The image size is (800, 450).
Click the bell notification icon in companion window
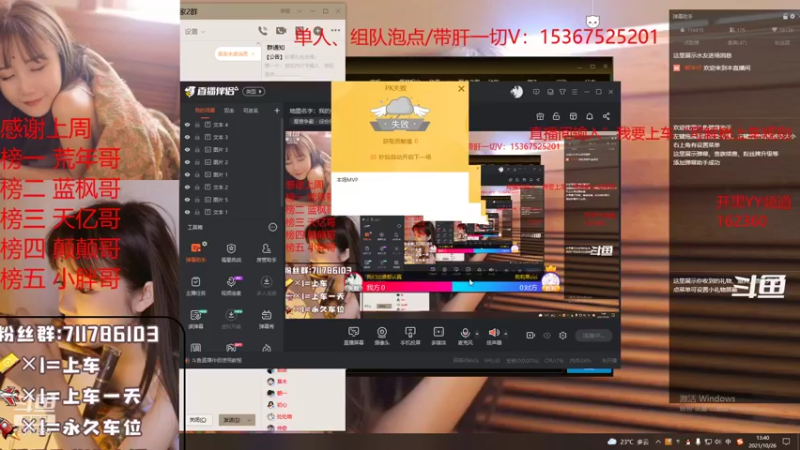tap(589, 116)
